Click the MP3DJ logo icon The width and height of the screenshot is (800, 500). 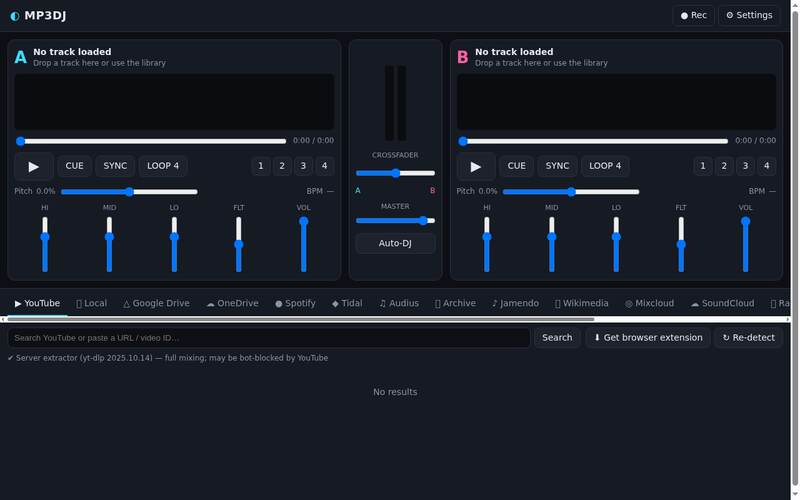[x=15, y=16]
